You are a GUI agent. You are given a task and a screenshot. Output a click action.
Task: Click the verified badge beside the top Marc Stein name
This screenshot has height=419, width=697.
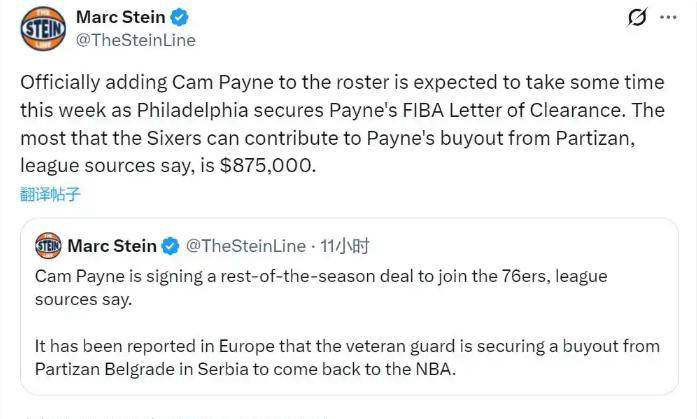[x=182, y=17]
